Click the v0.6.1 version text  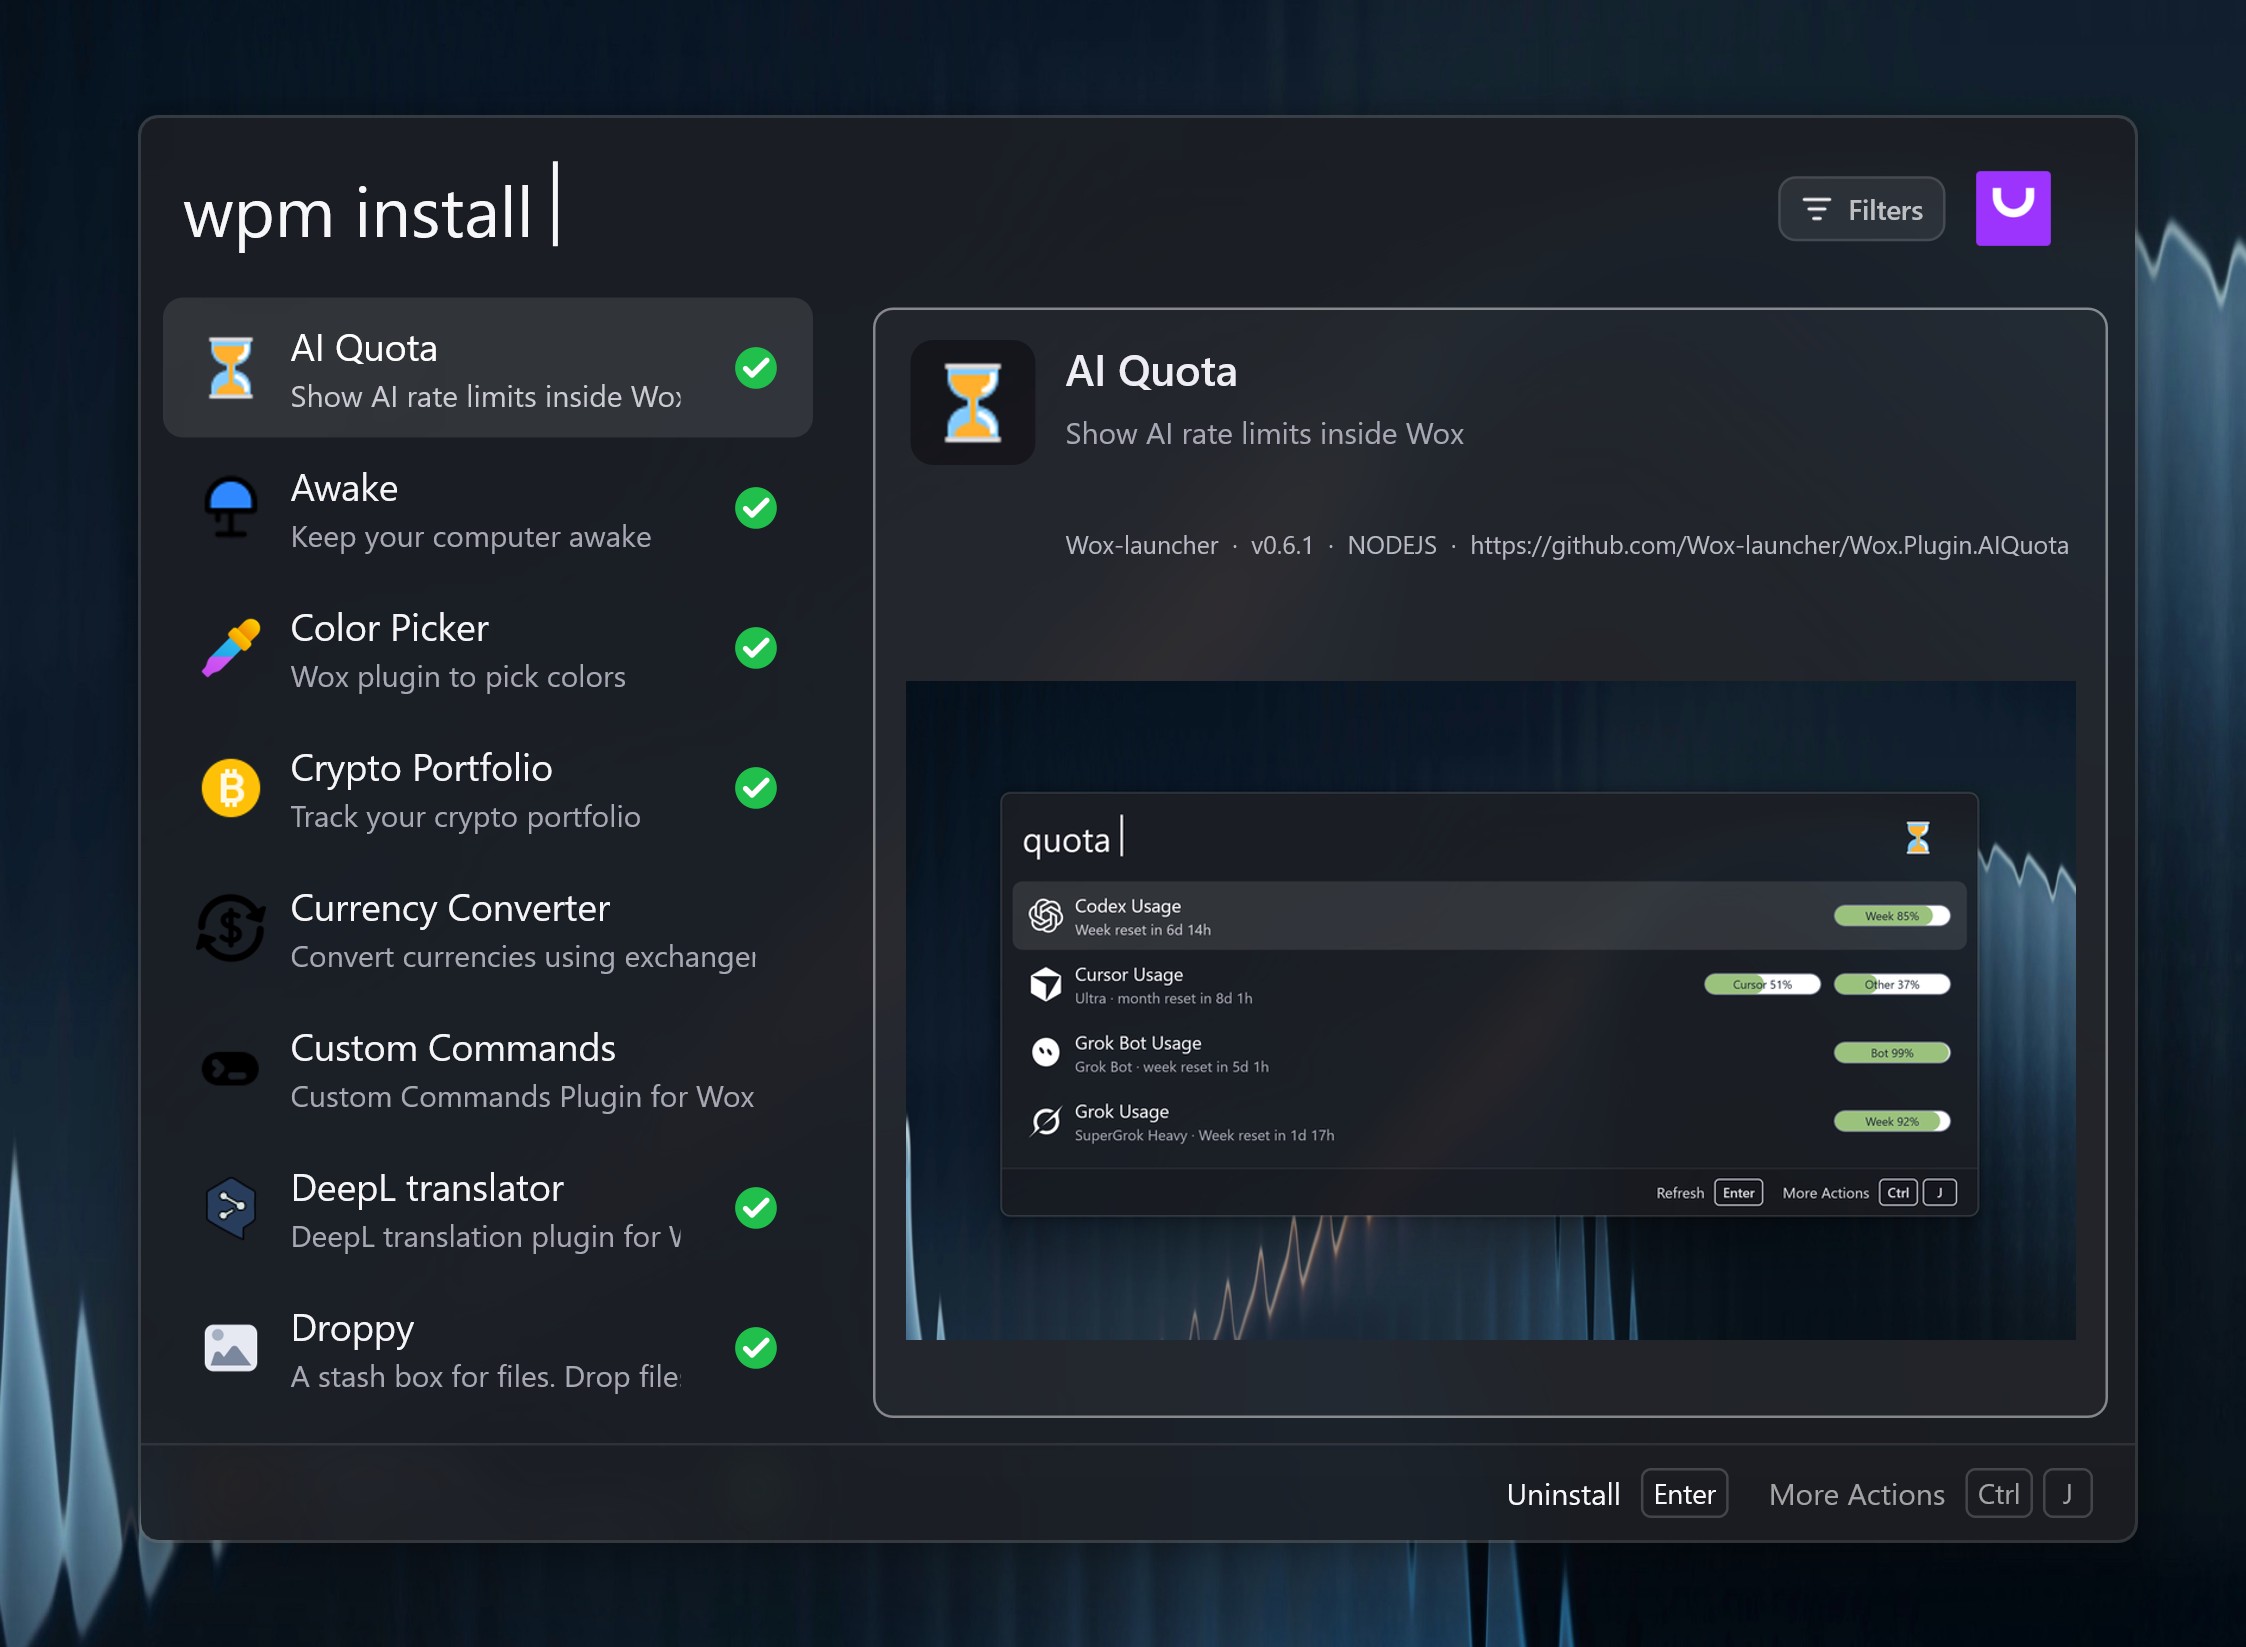tap(1281, 545)
